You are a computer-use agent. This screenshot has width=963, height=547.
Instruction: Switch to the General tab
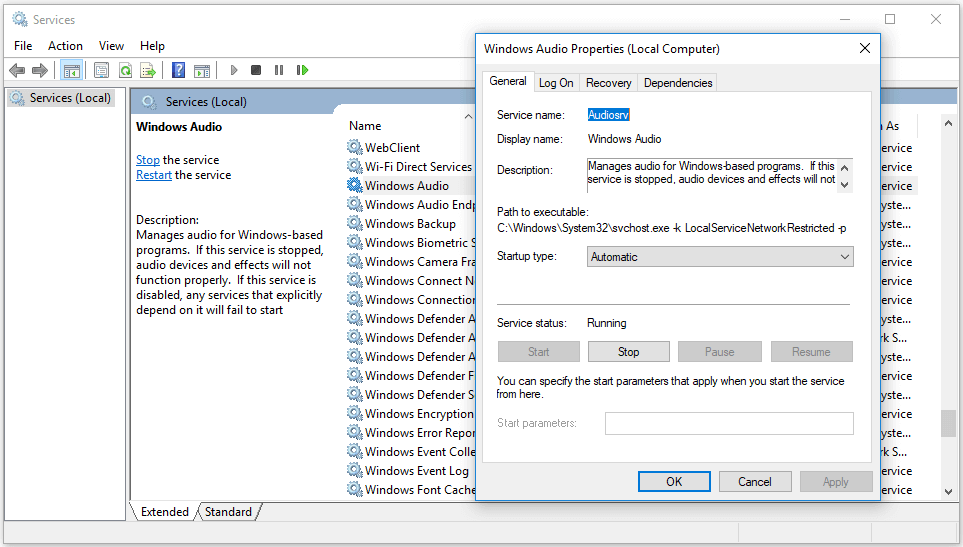point(508,81)
